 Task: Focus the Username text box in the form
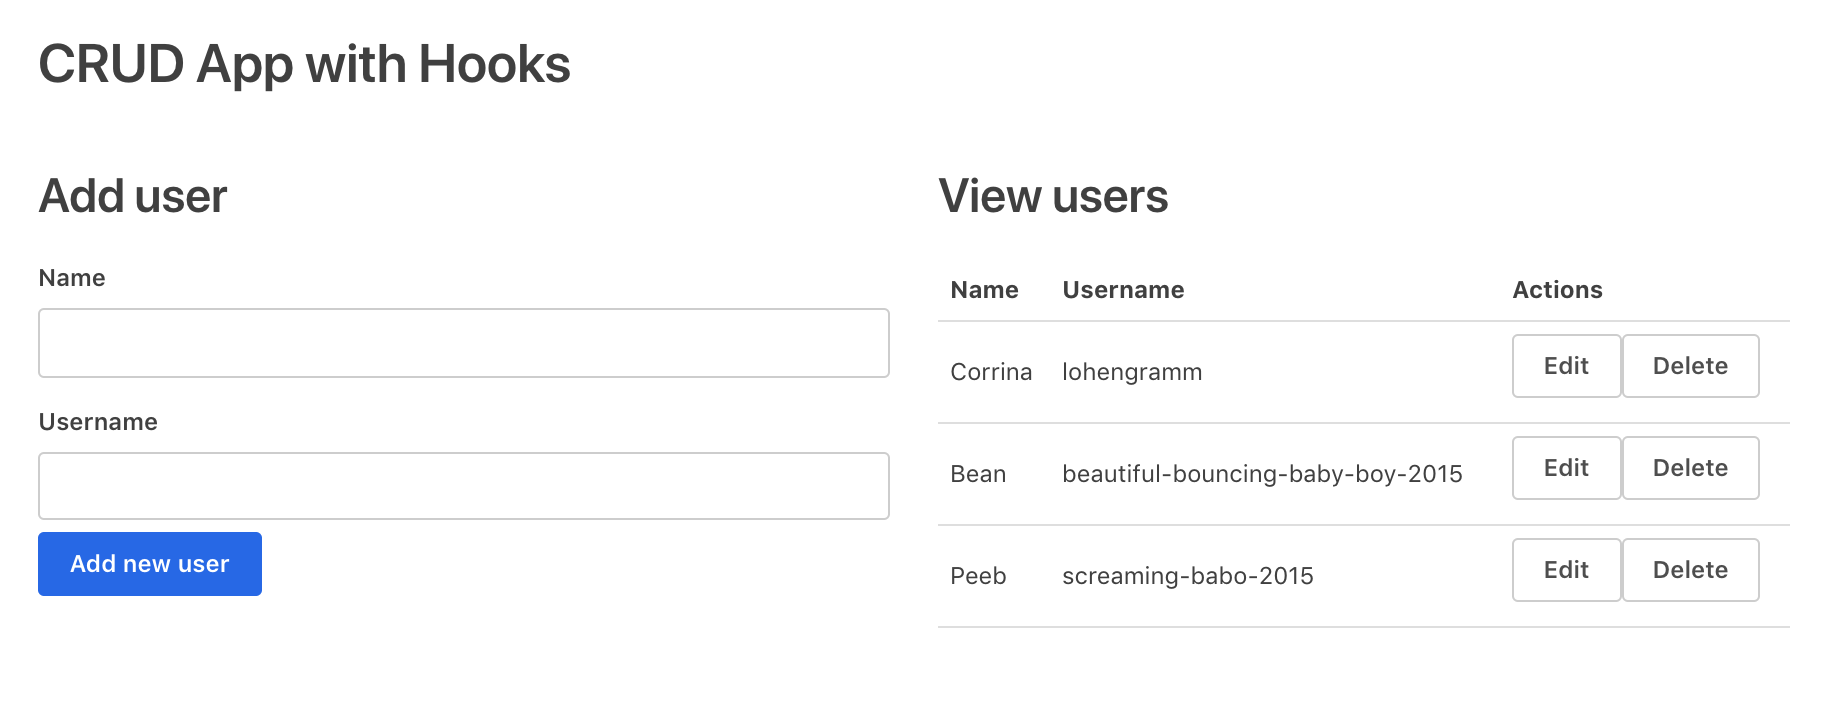click(x=463, y=486)
